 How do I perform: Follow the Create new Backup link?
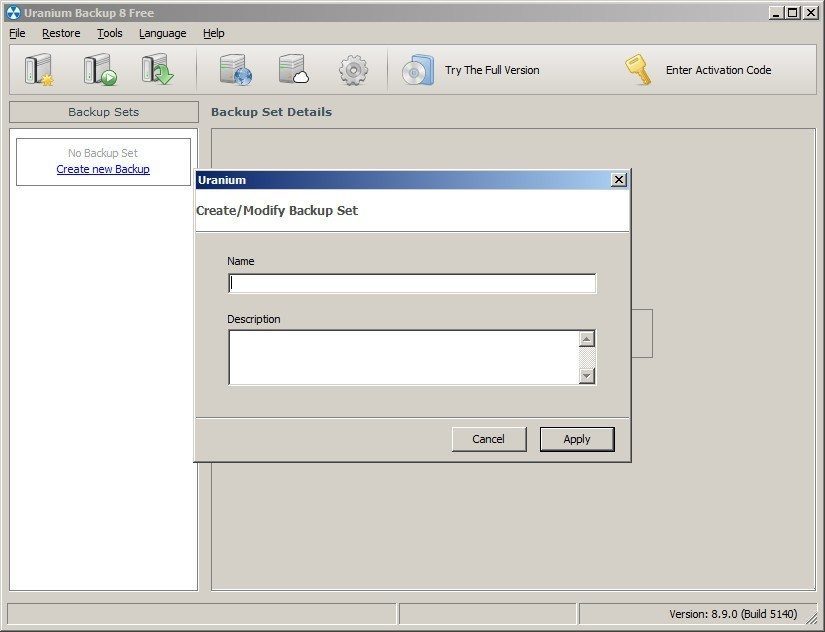103,169
